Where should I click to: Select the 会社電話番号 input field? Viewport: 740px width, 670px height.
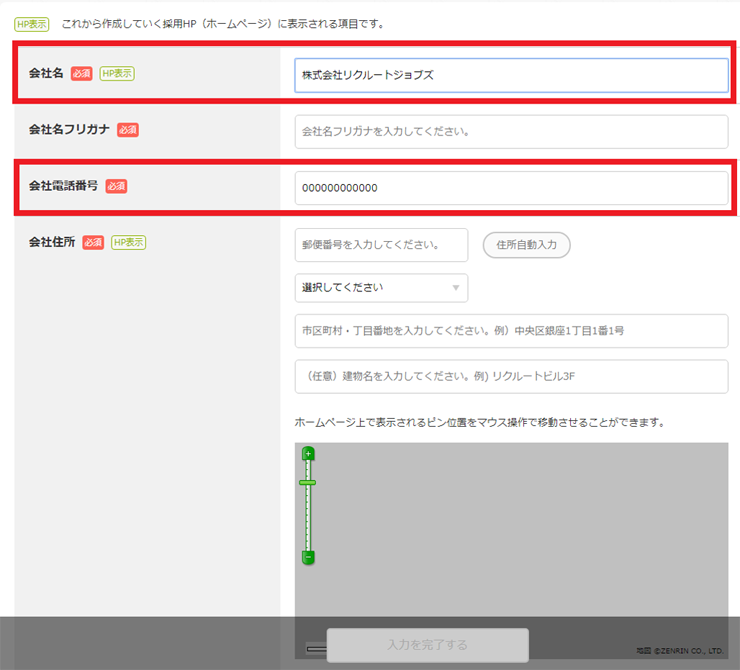coord(511,188)
